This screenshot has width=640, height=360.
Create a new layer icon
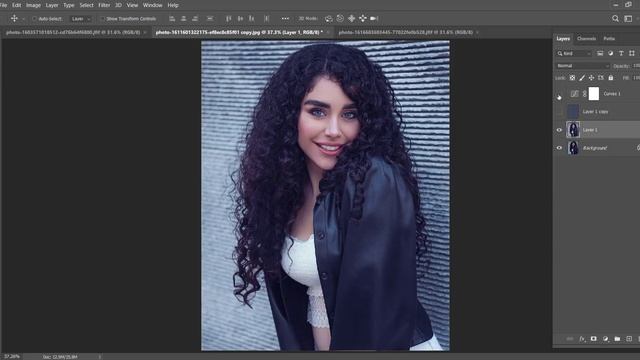629,339
